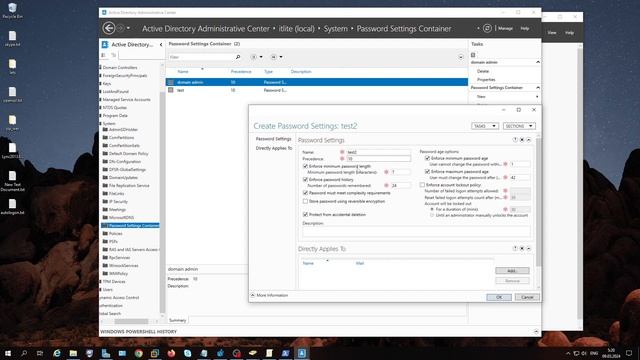Toggle Enforce minimum password age checkbox
This screenshot has width=640, height=360.
pos(427,158)
